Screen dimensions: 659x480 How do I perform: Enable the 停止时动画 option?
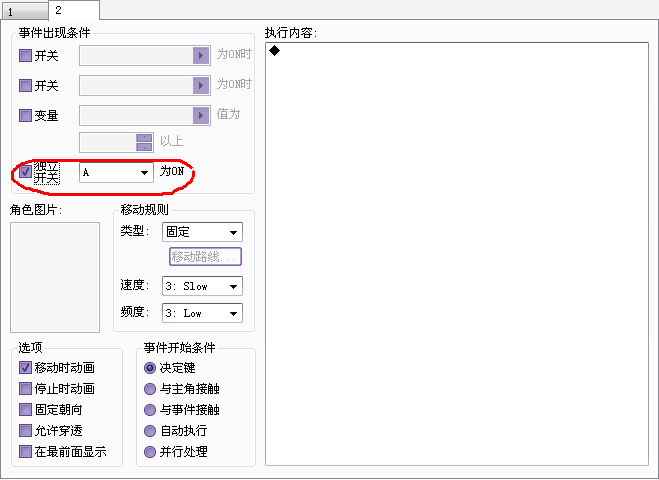pos(25,388)
